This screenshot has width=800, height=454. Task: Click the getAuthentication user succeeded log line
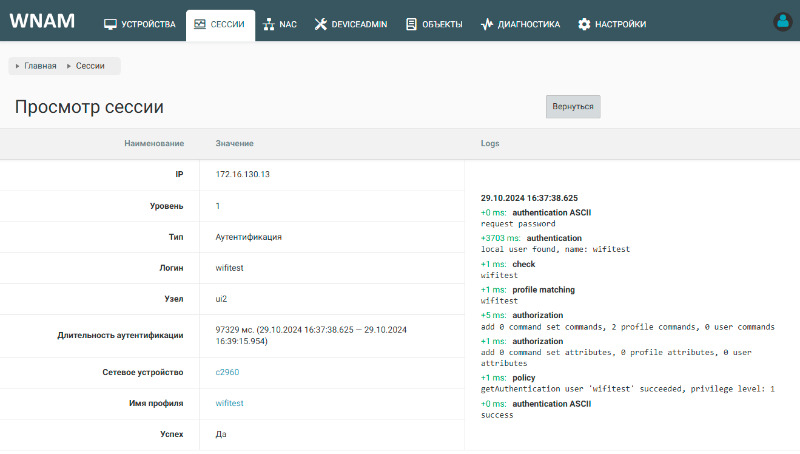coord(628,389)
